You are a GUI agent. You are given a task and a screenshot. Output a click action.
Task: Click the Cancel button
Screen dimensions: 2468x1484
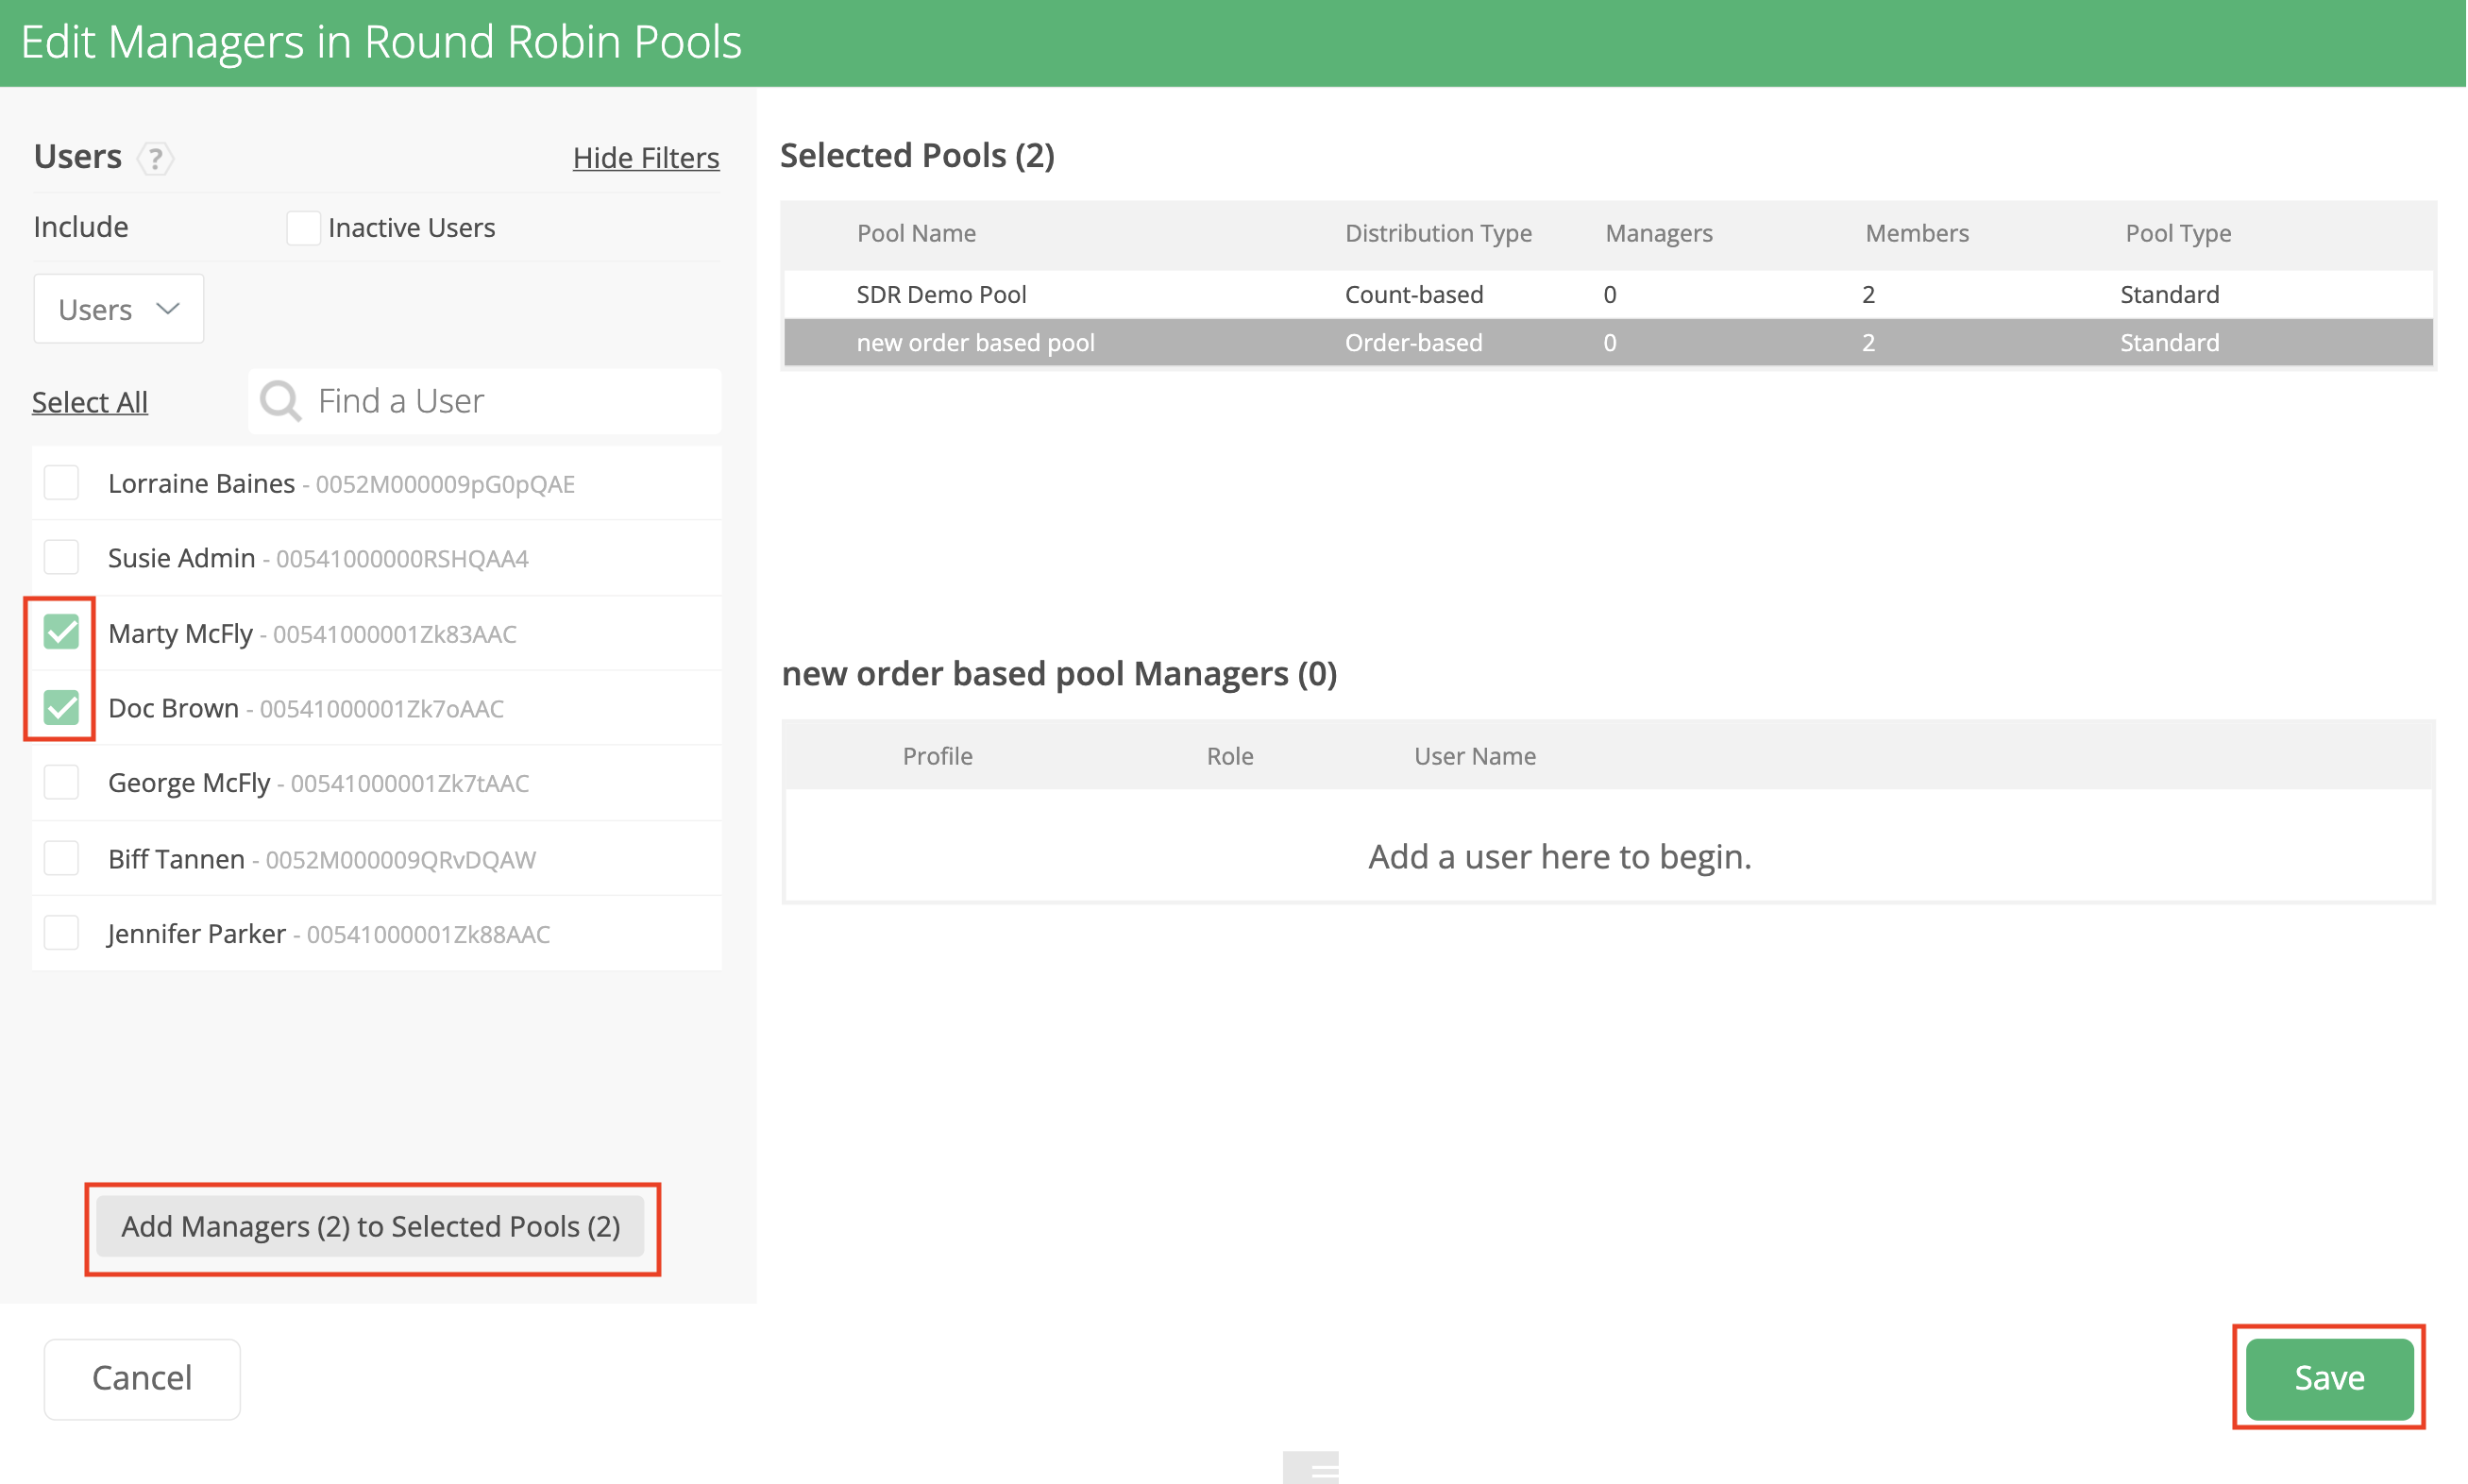[142, 1378]
